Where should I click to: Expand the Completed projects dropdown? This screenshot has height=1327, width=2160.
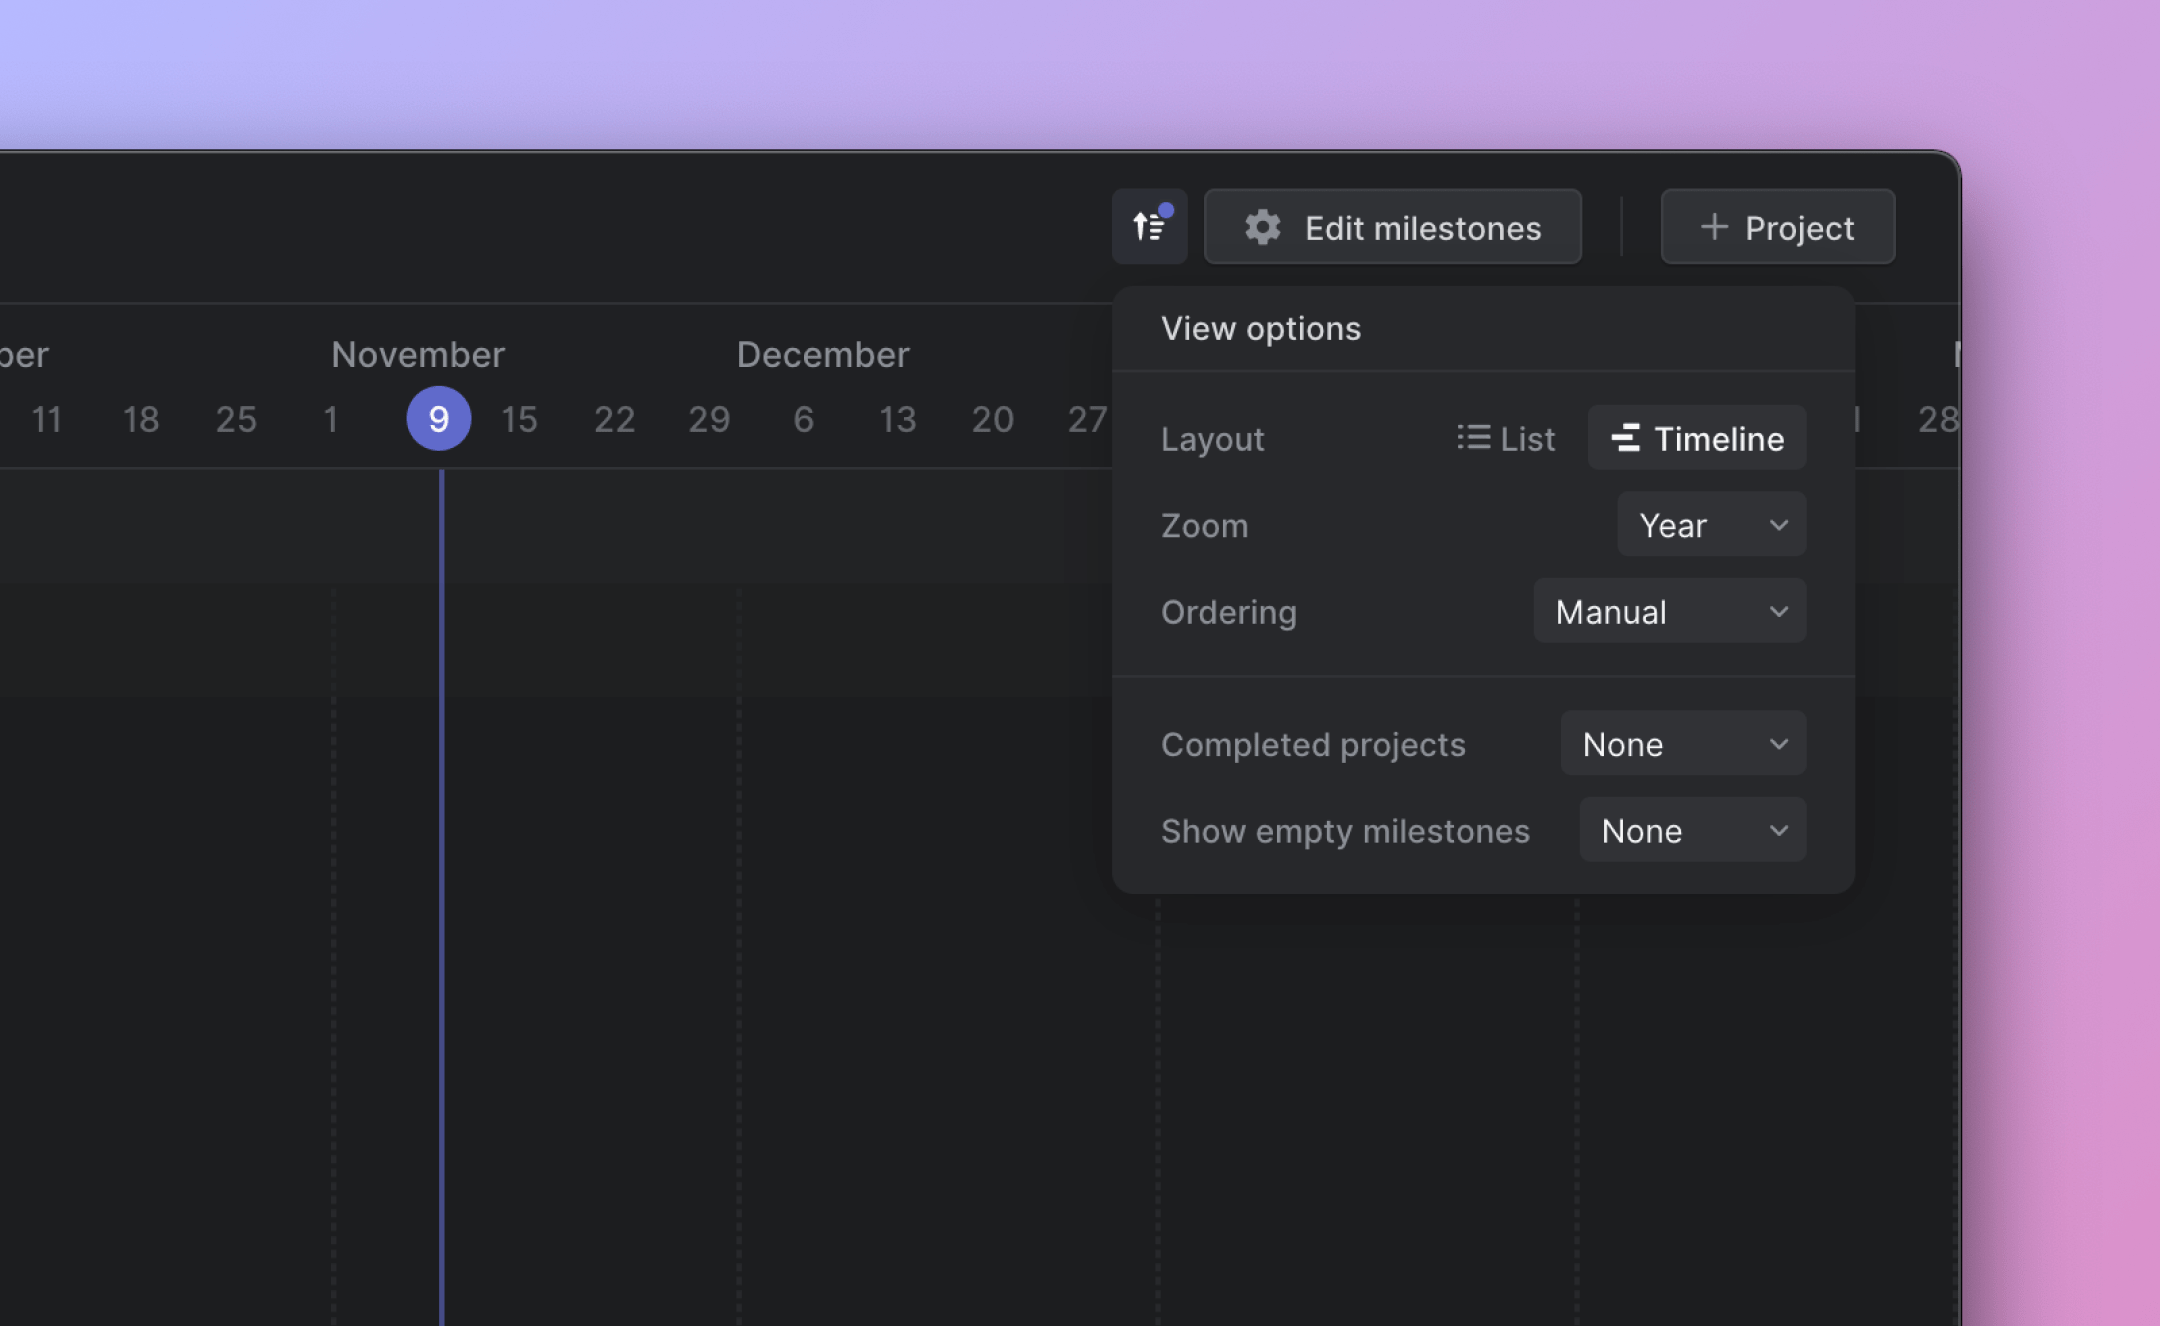pos(1683,743)
